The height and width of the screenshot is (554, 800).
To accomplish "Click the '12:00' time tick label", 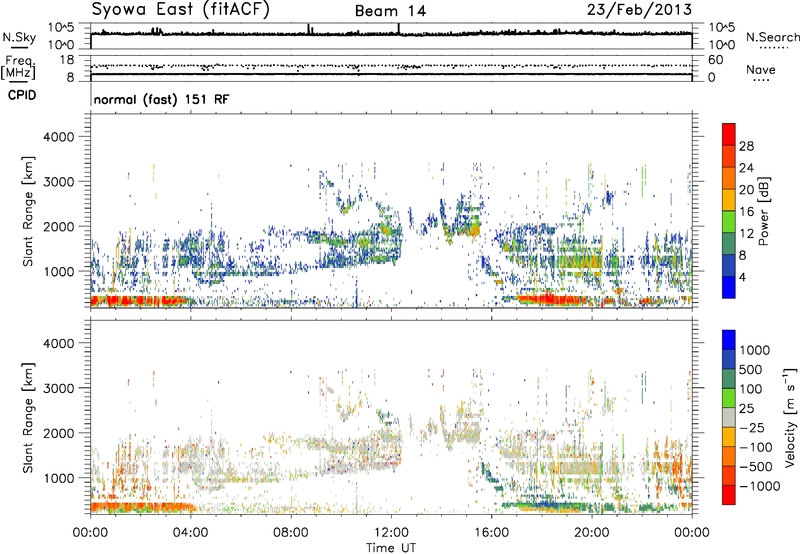I will tap(391, 532).
